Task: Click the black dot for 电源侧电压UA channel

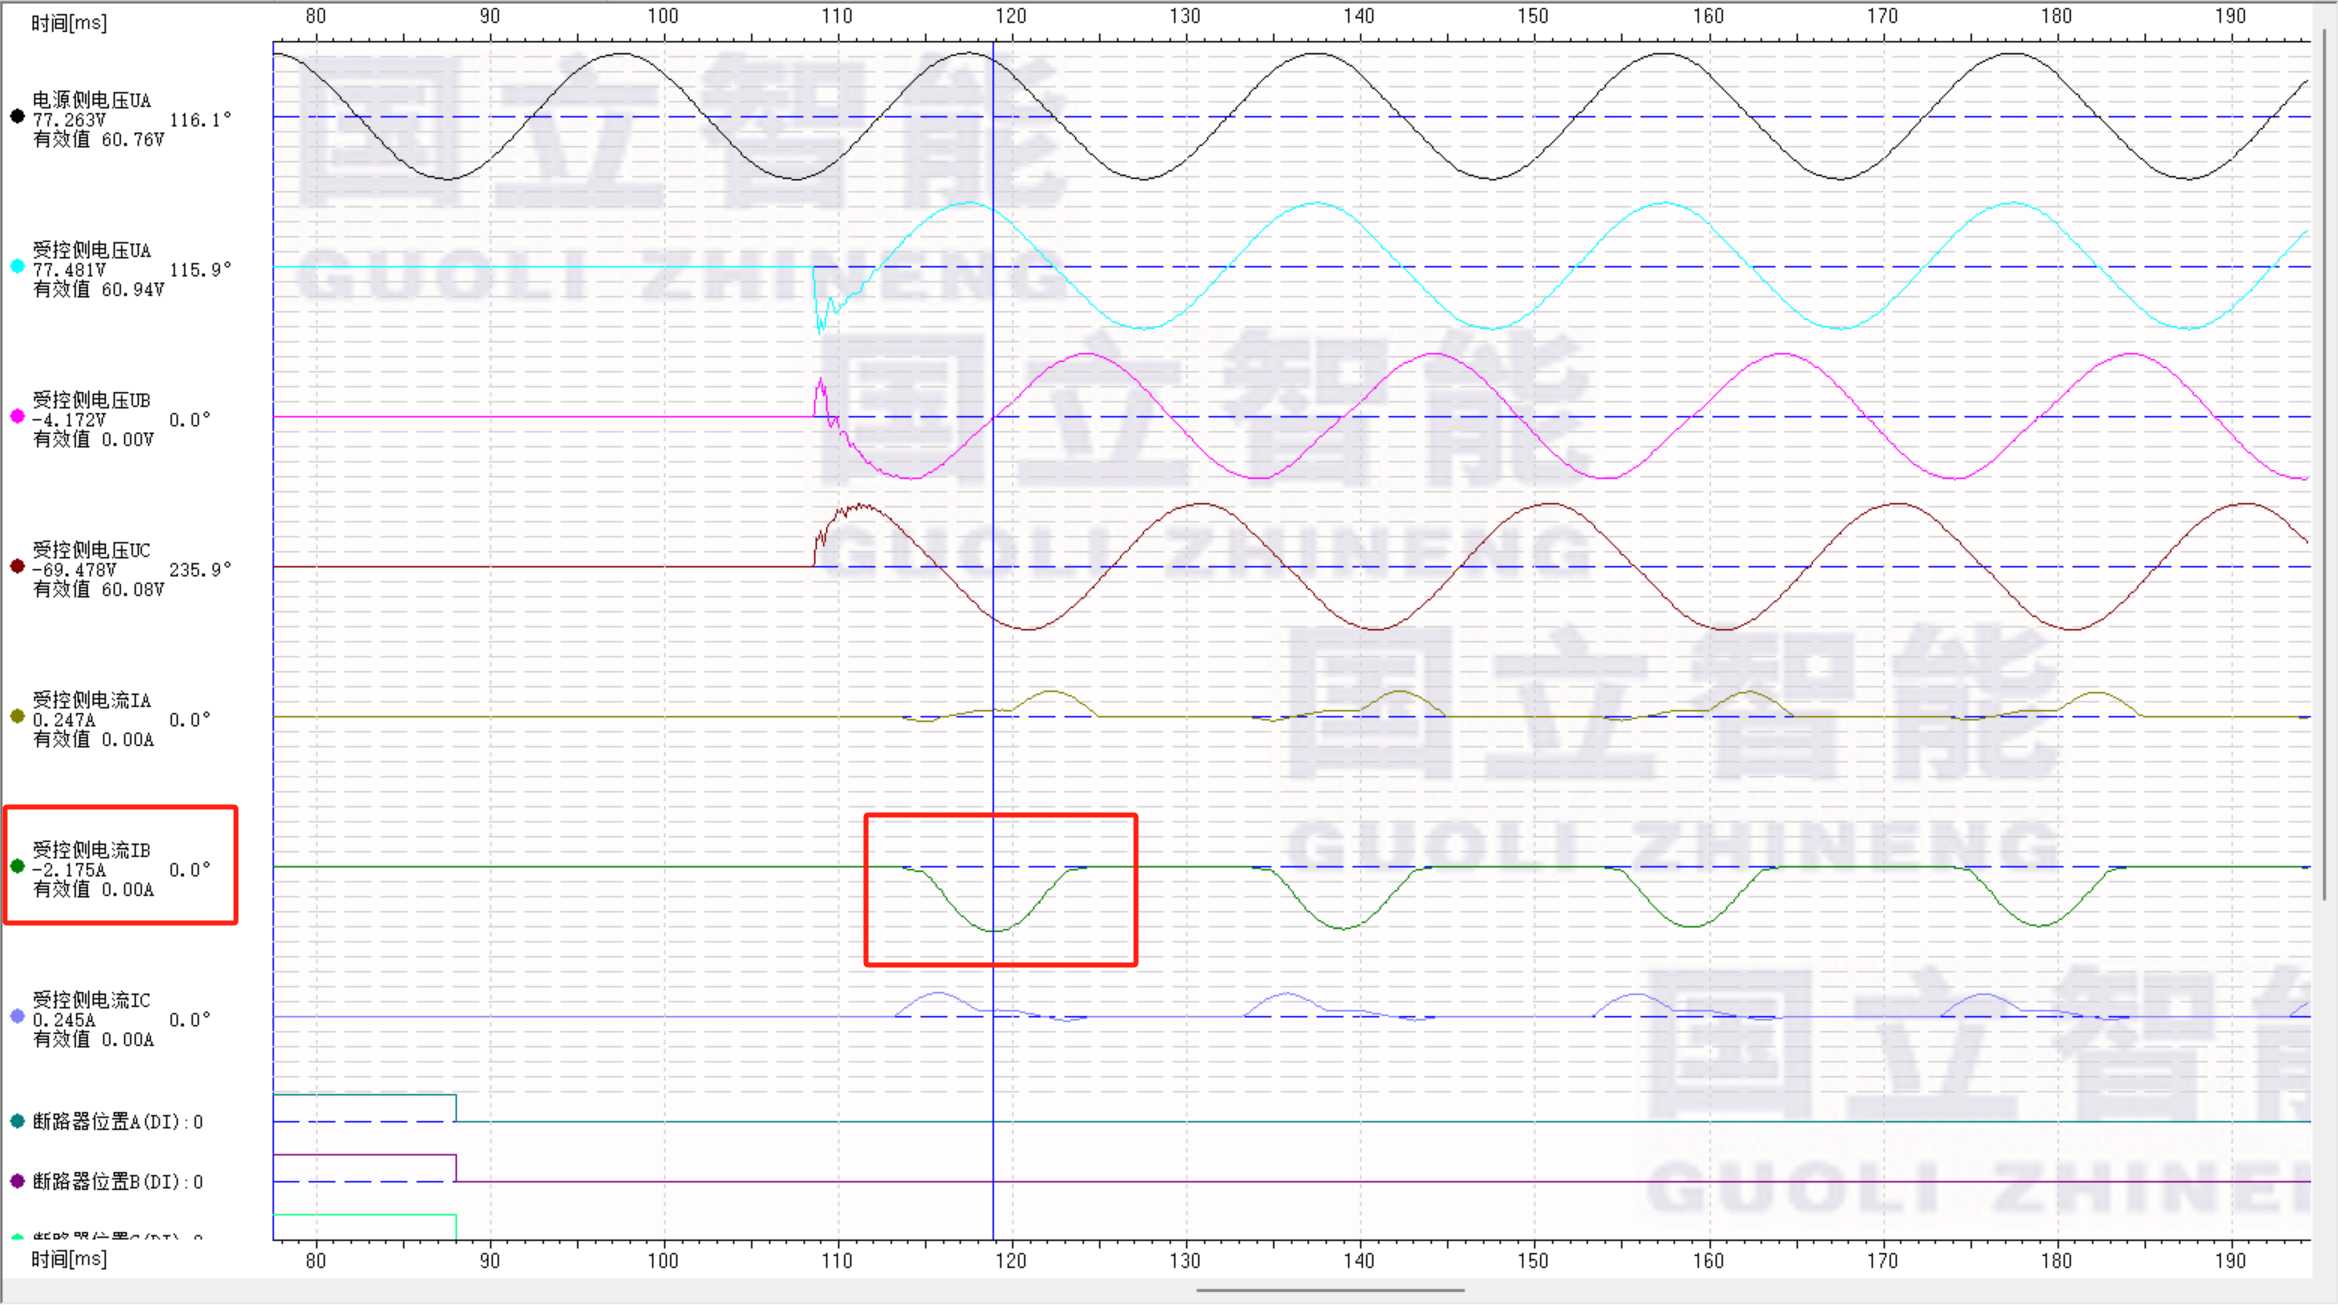Action: tap(17, 117)
